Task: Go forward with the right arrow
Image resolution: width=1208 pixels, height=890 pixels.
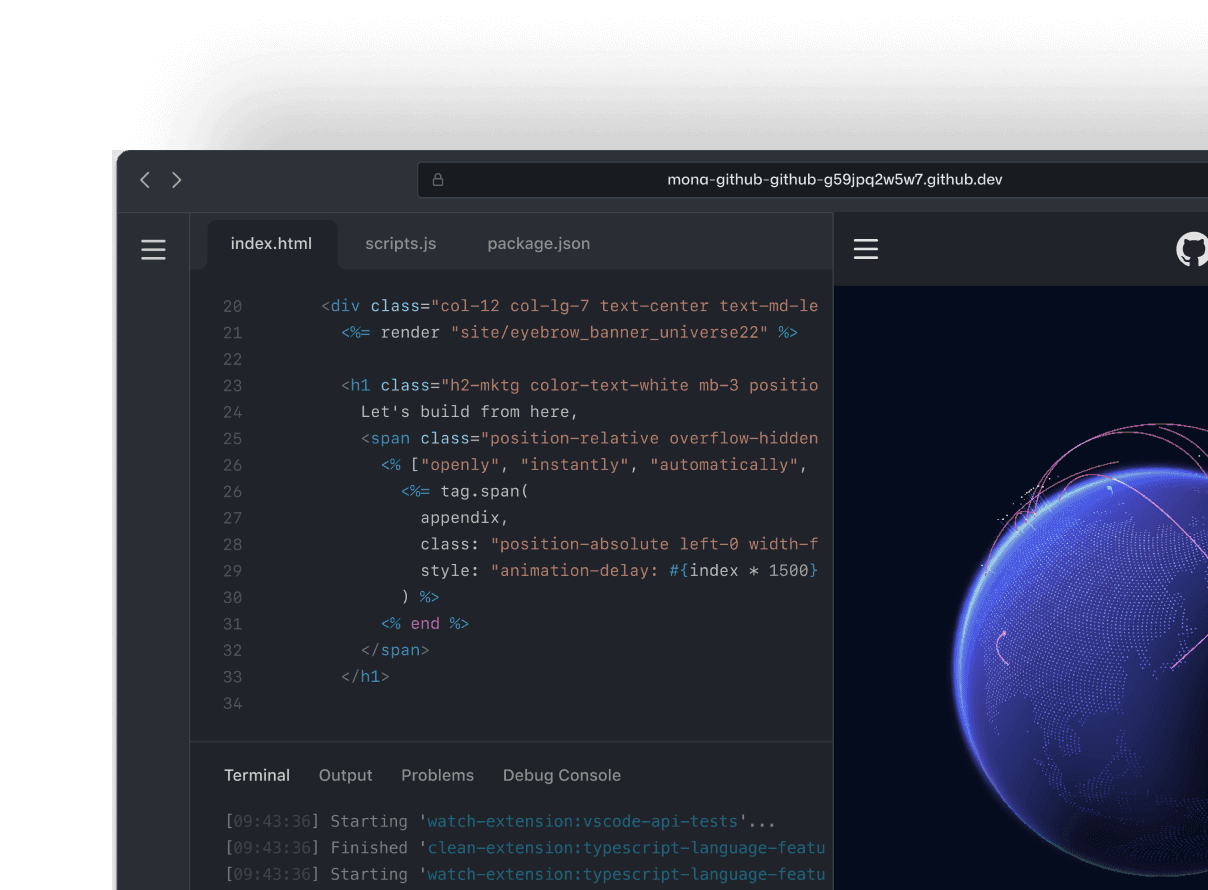Action: pos(177,180)
